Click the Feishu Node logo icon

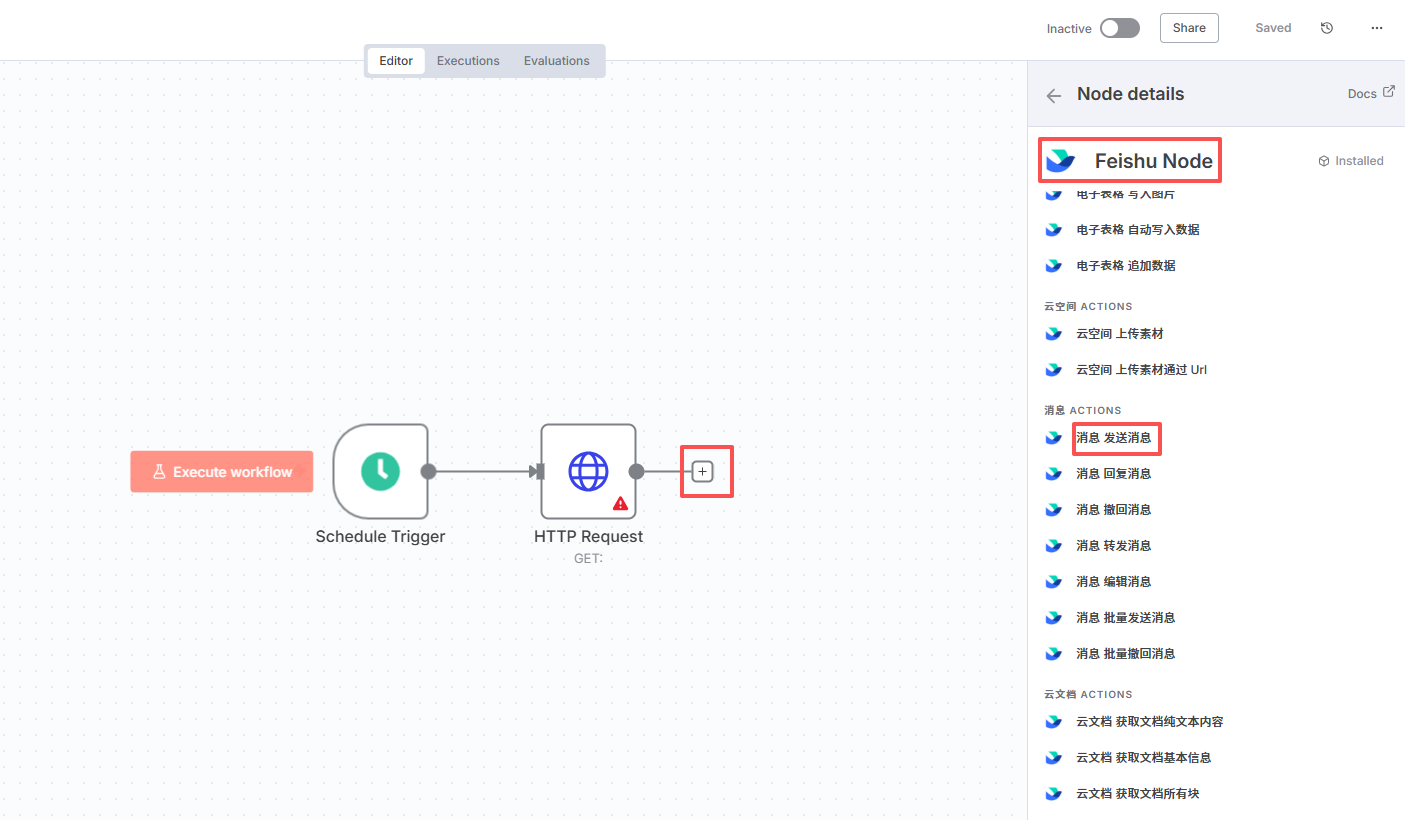click(1060, 161)
